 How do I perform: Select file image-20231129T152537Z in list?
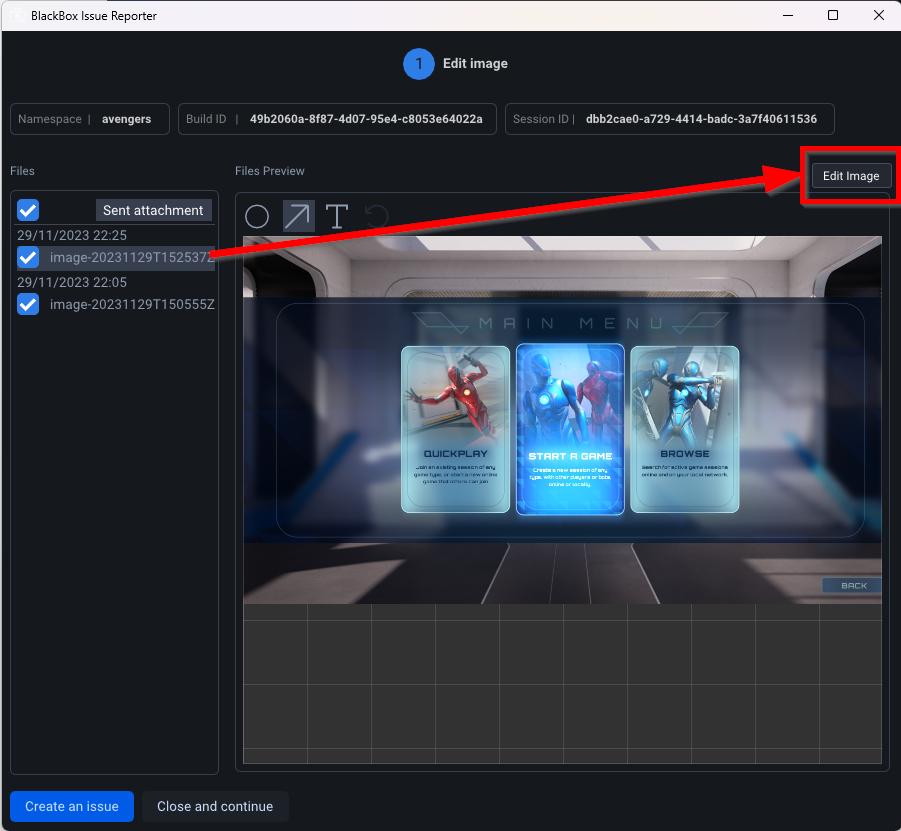tap(132, 257)
